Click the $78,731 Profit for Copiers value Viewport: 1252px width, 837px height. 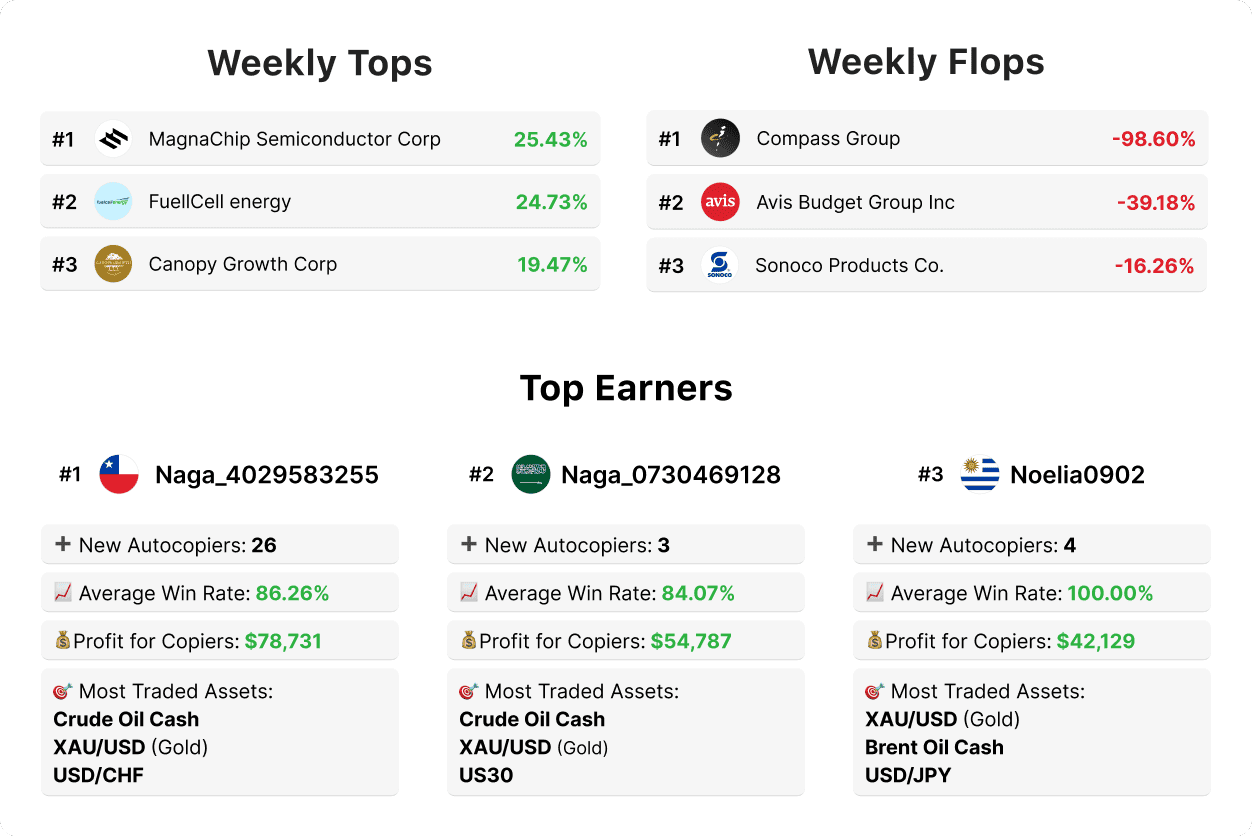(283, 641)
